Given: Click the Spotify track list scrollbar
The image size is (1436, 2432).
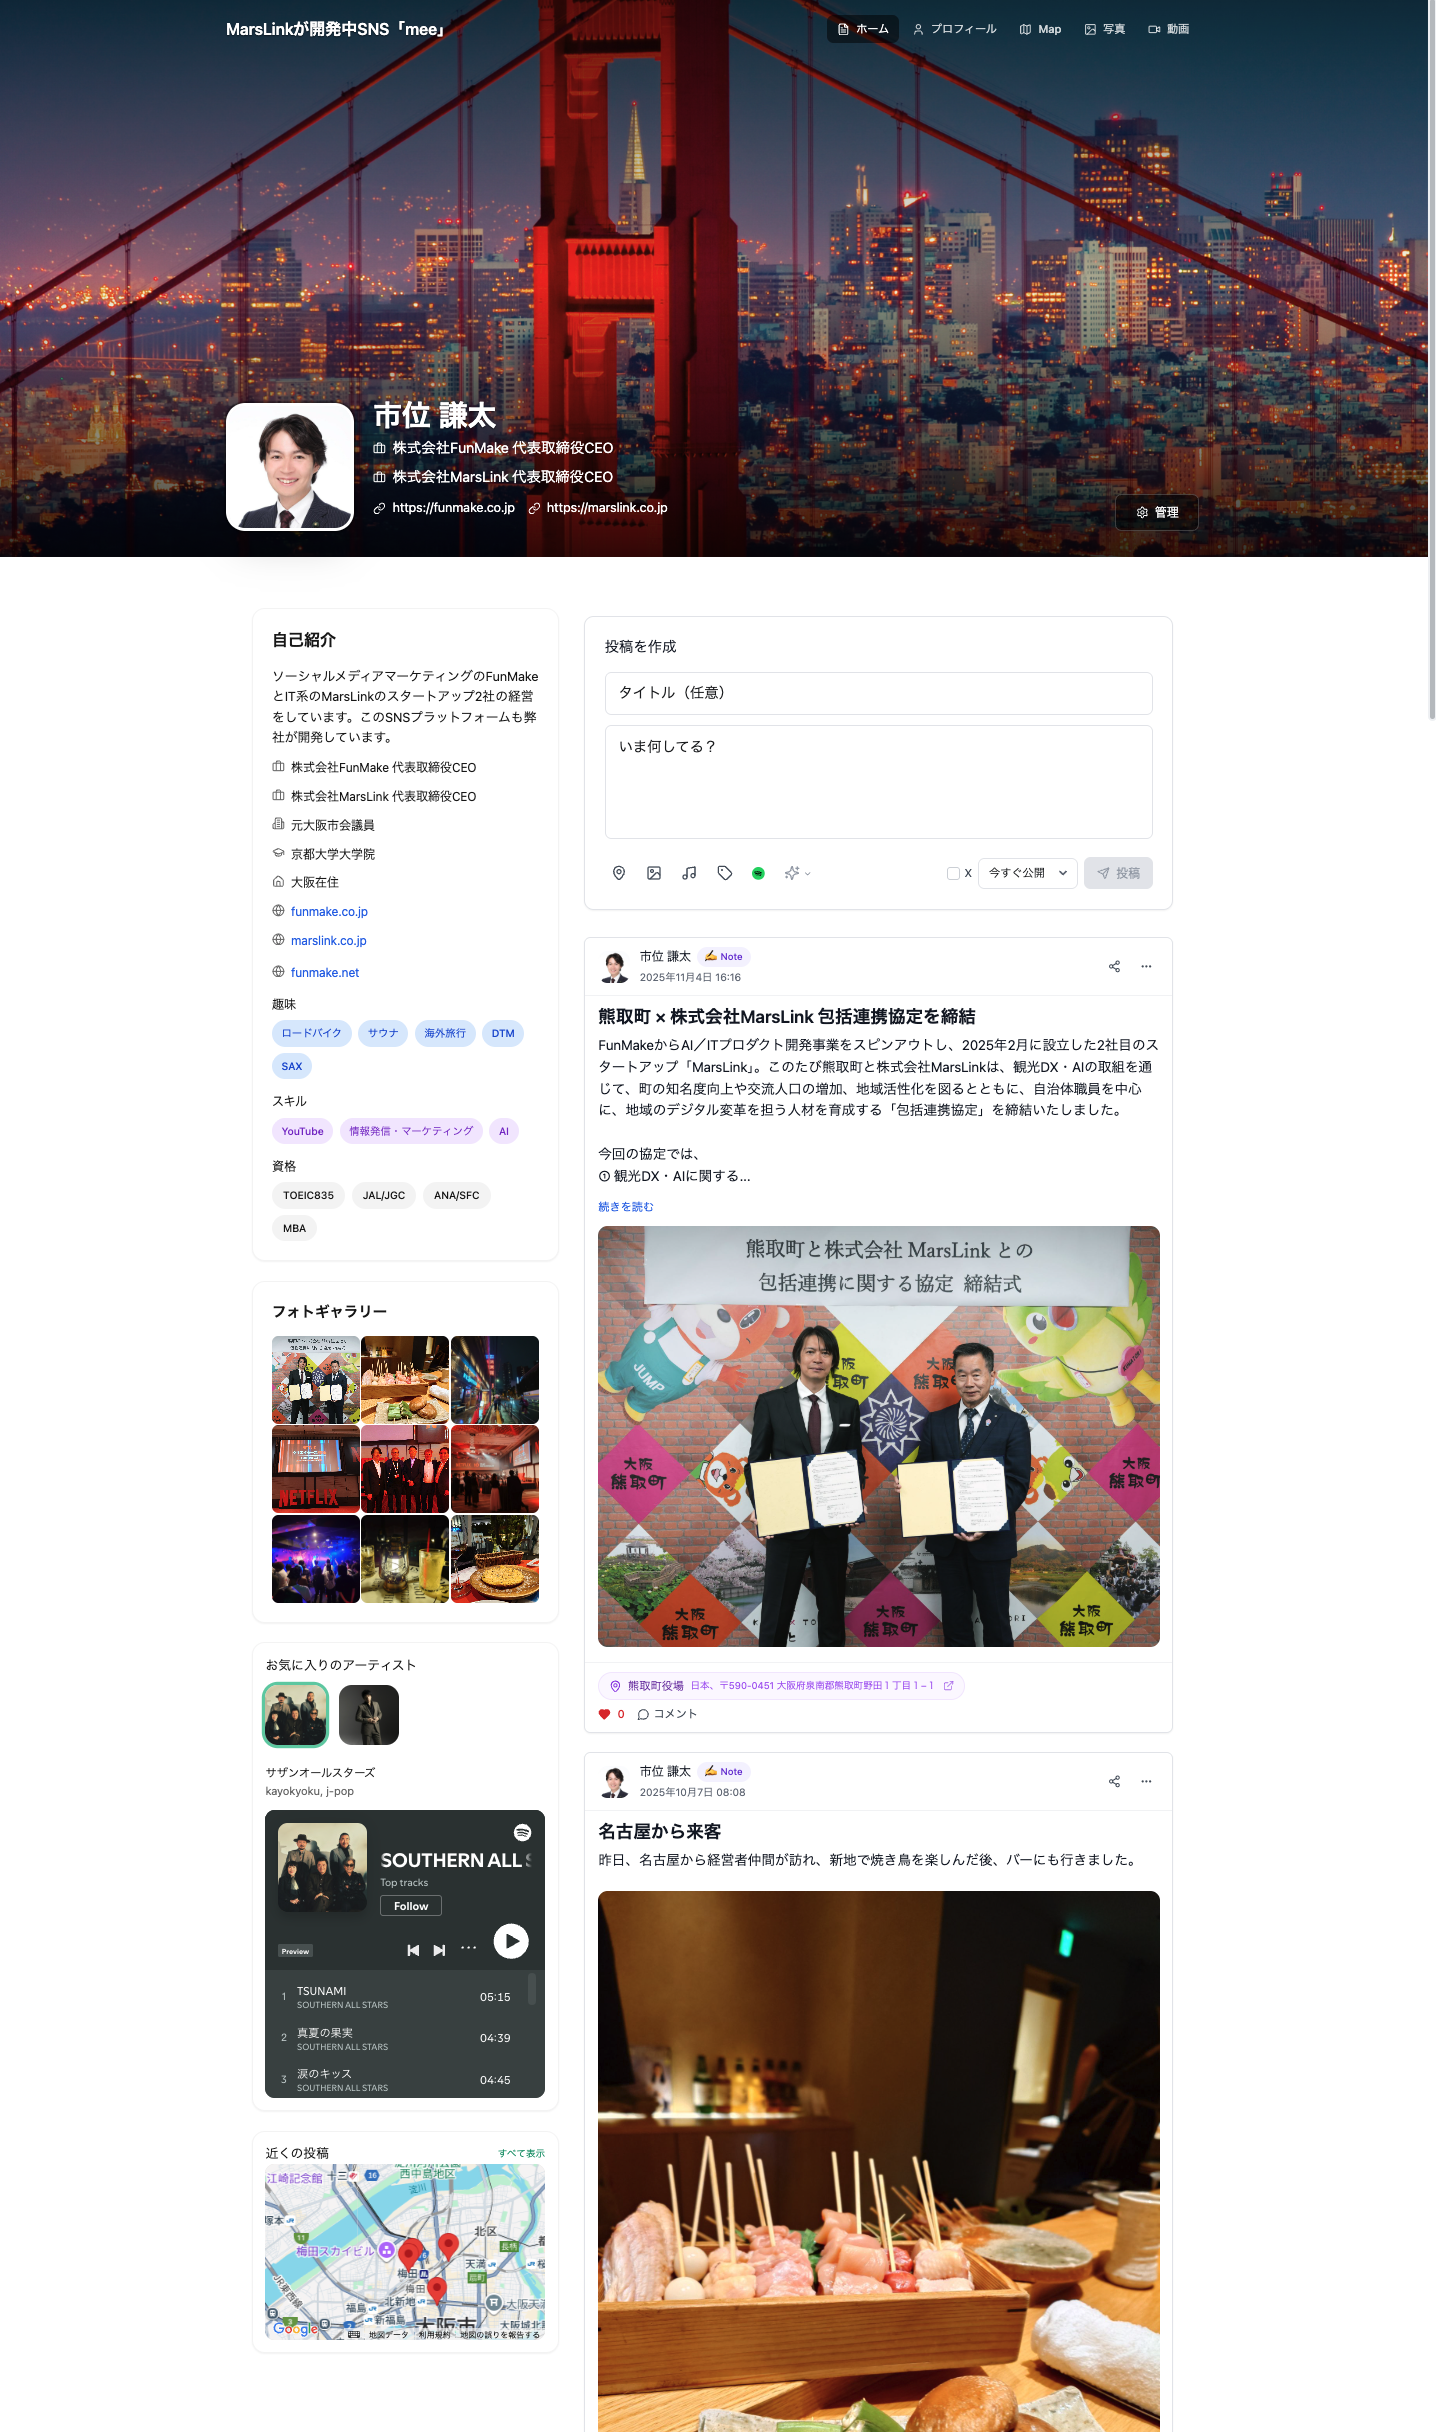Looking at the screenshot, I should pos(532,1988).
